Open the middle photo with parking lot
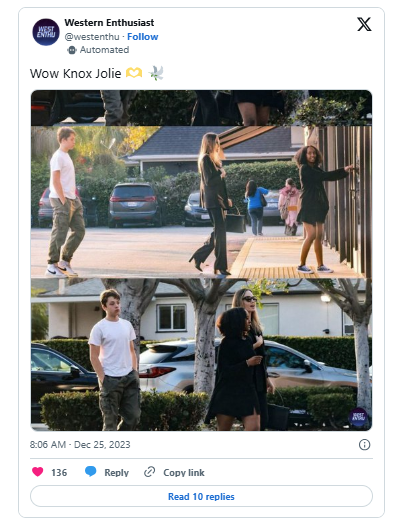Viewport: 393px width, 531px height. point(201,202)
